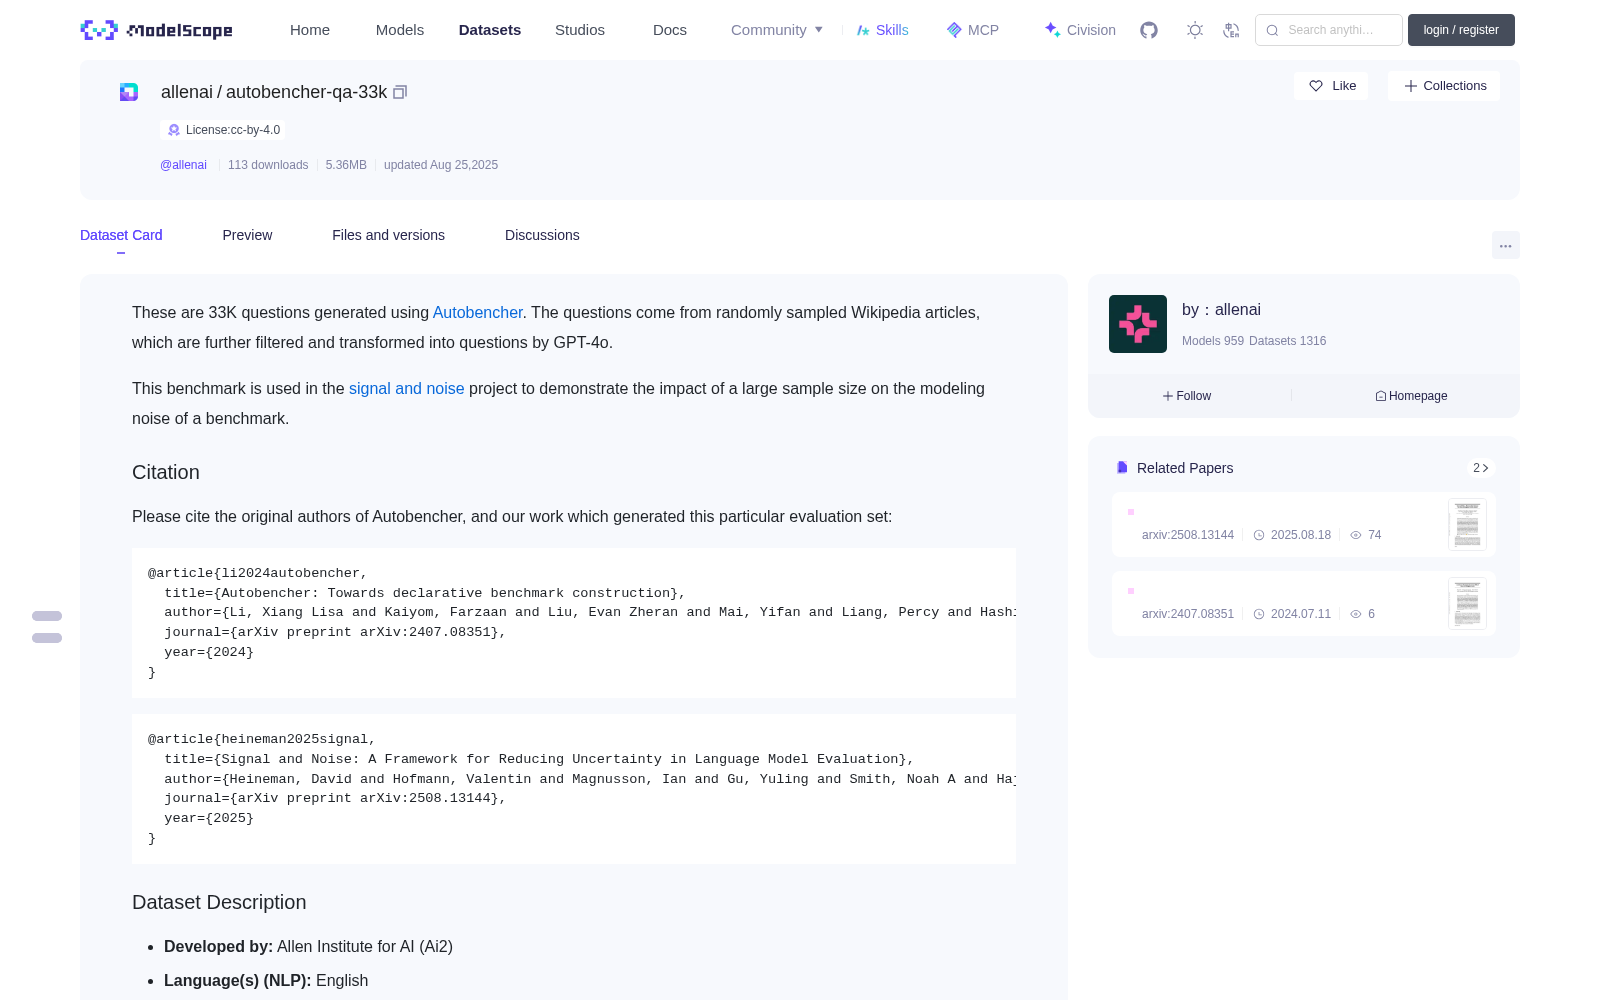This screenshot has height=1000, width=1600.
Task: Click the MCP diamond icon
Action: click(x=954, y=30)
